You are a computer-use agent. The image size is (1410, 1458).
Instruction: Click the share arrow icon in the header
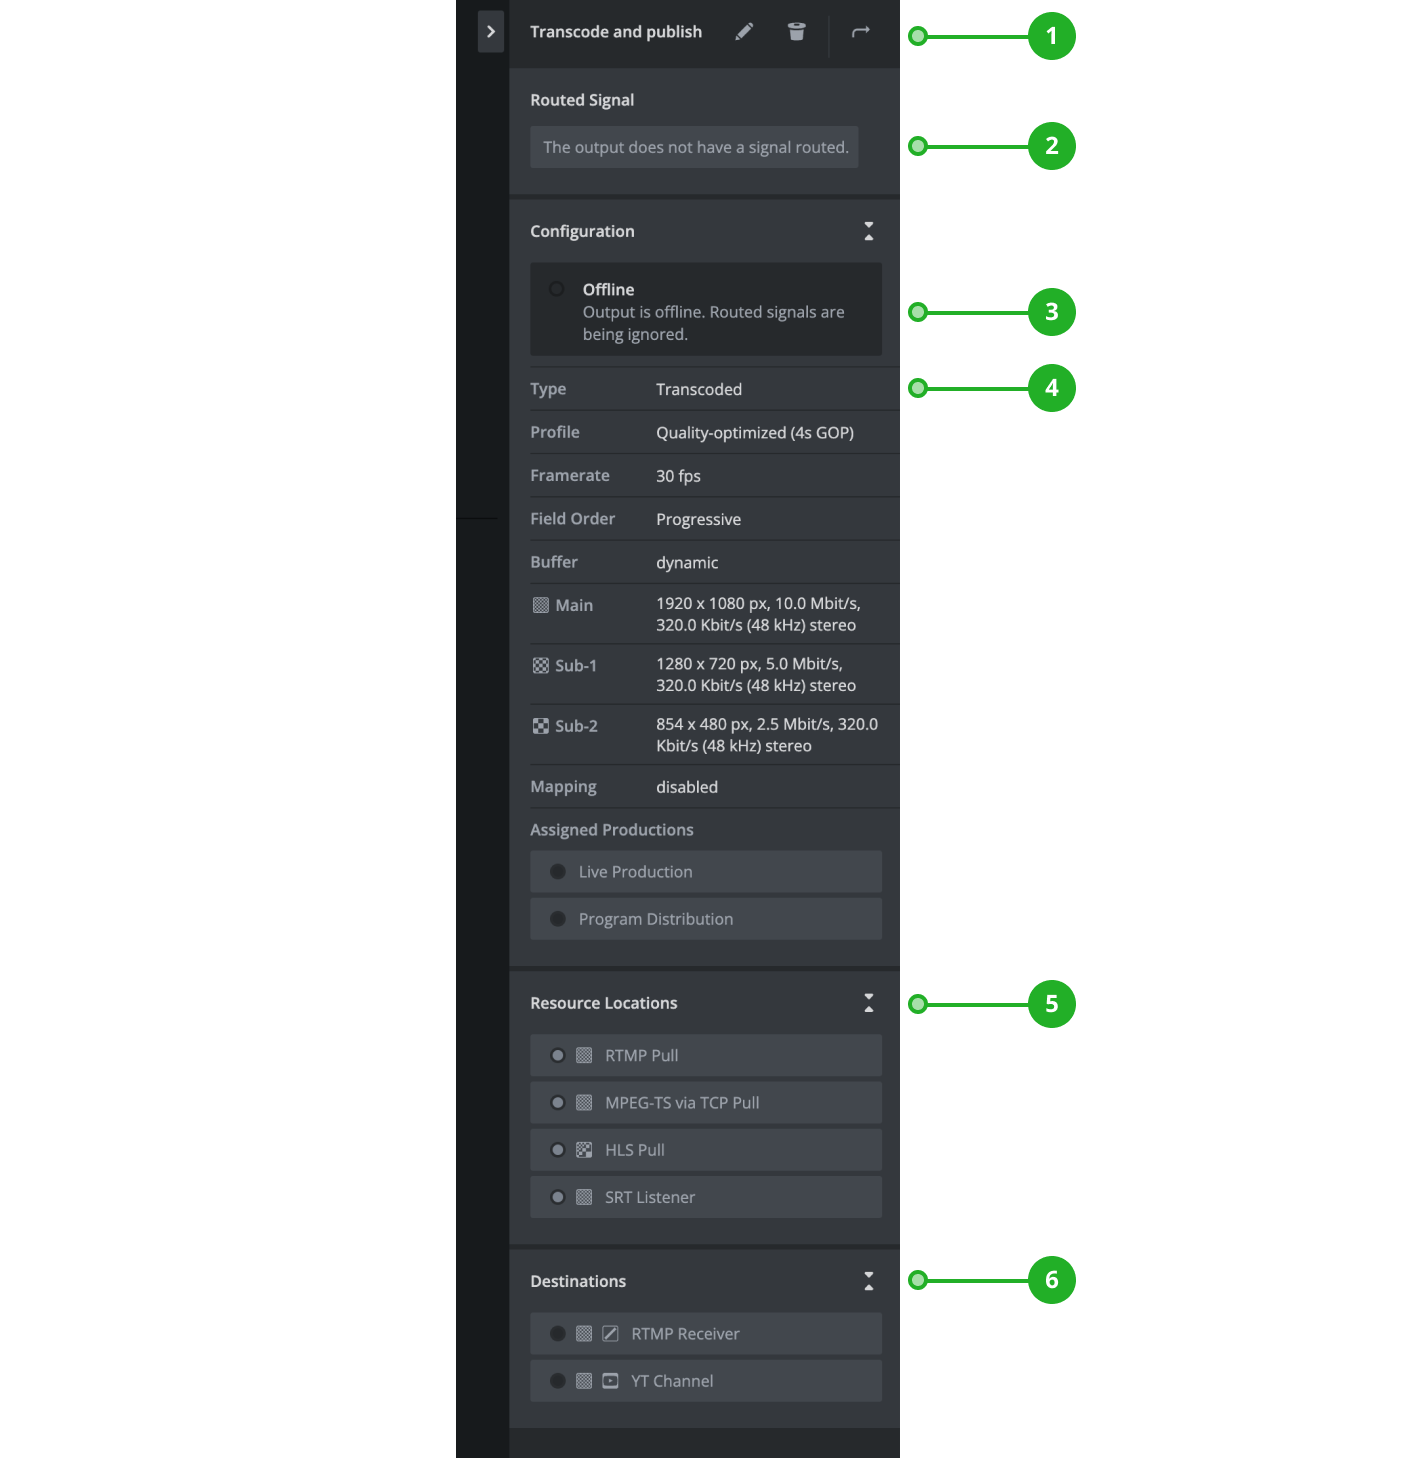(x=860, y=31)
